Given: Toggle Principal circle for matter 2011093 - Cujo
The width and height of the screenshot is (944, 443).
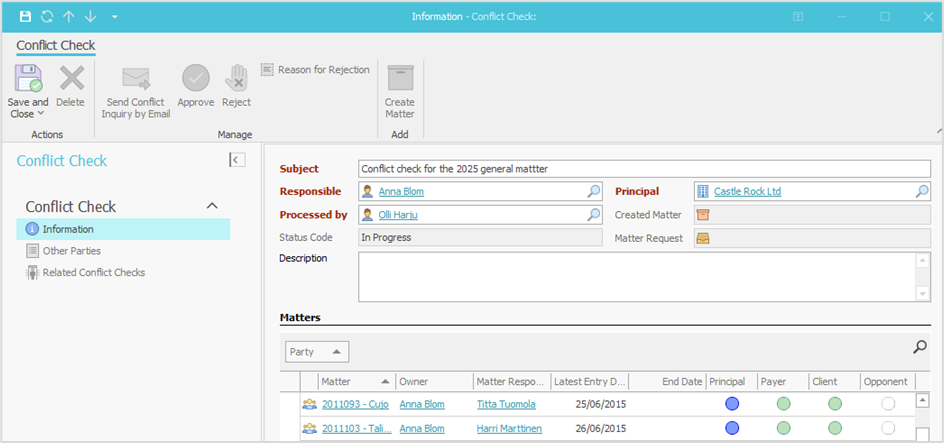Looking at the screenshot, I should [732, 404].
